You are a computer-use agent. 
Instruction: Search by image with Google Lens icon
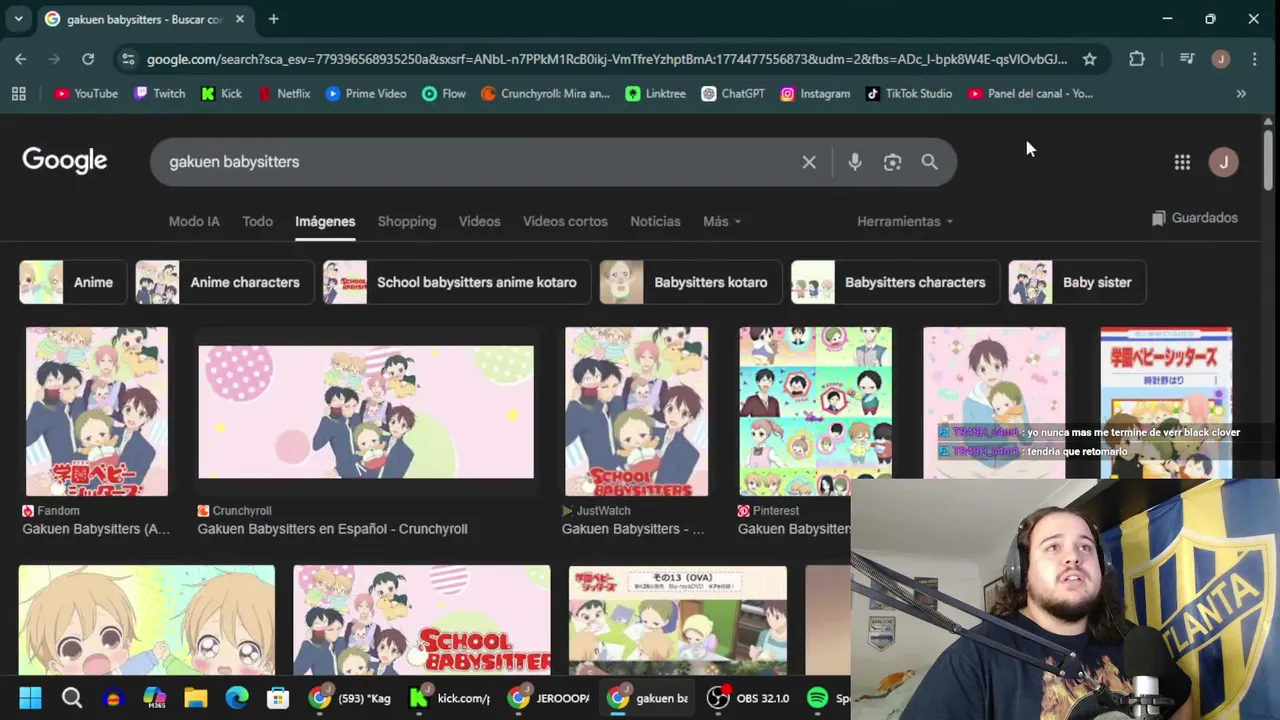click(x=892, y=162)
